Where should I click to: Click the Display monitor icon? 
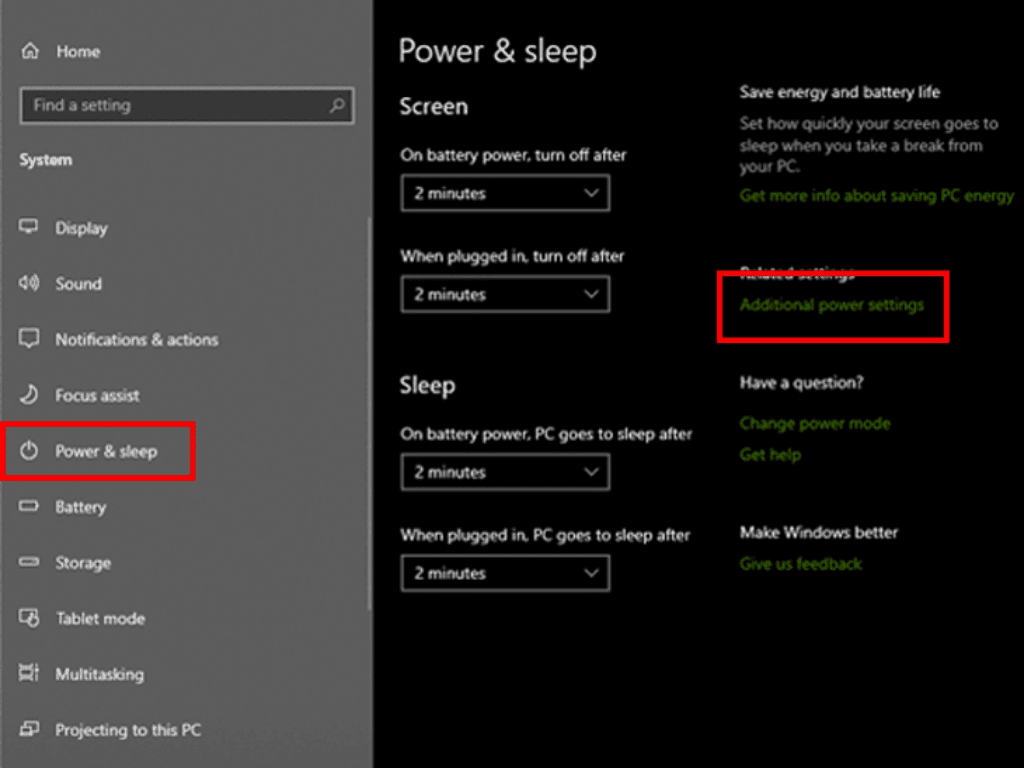(30, 228)
